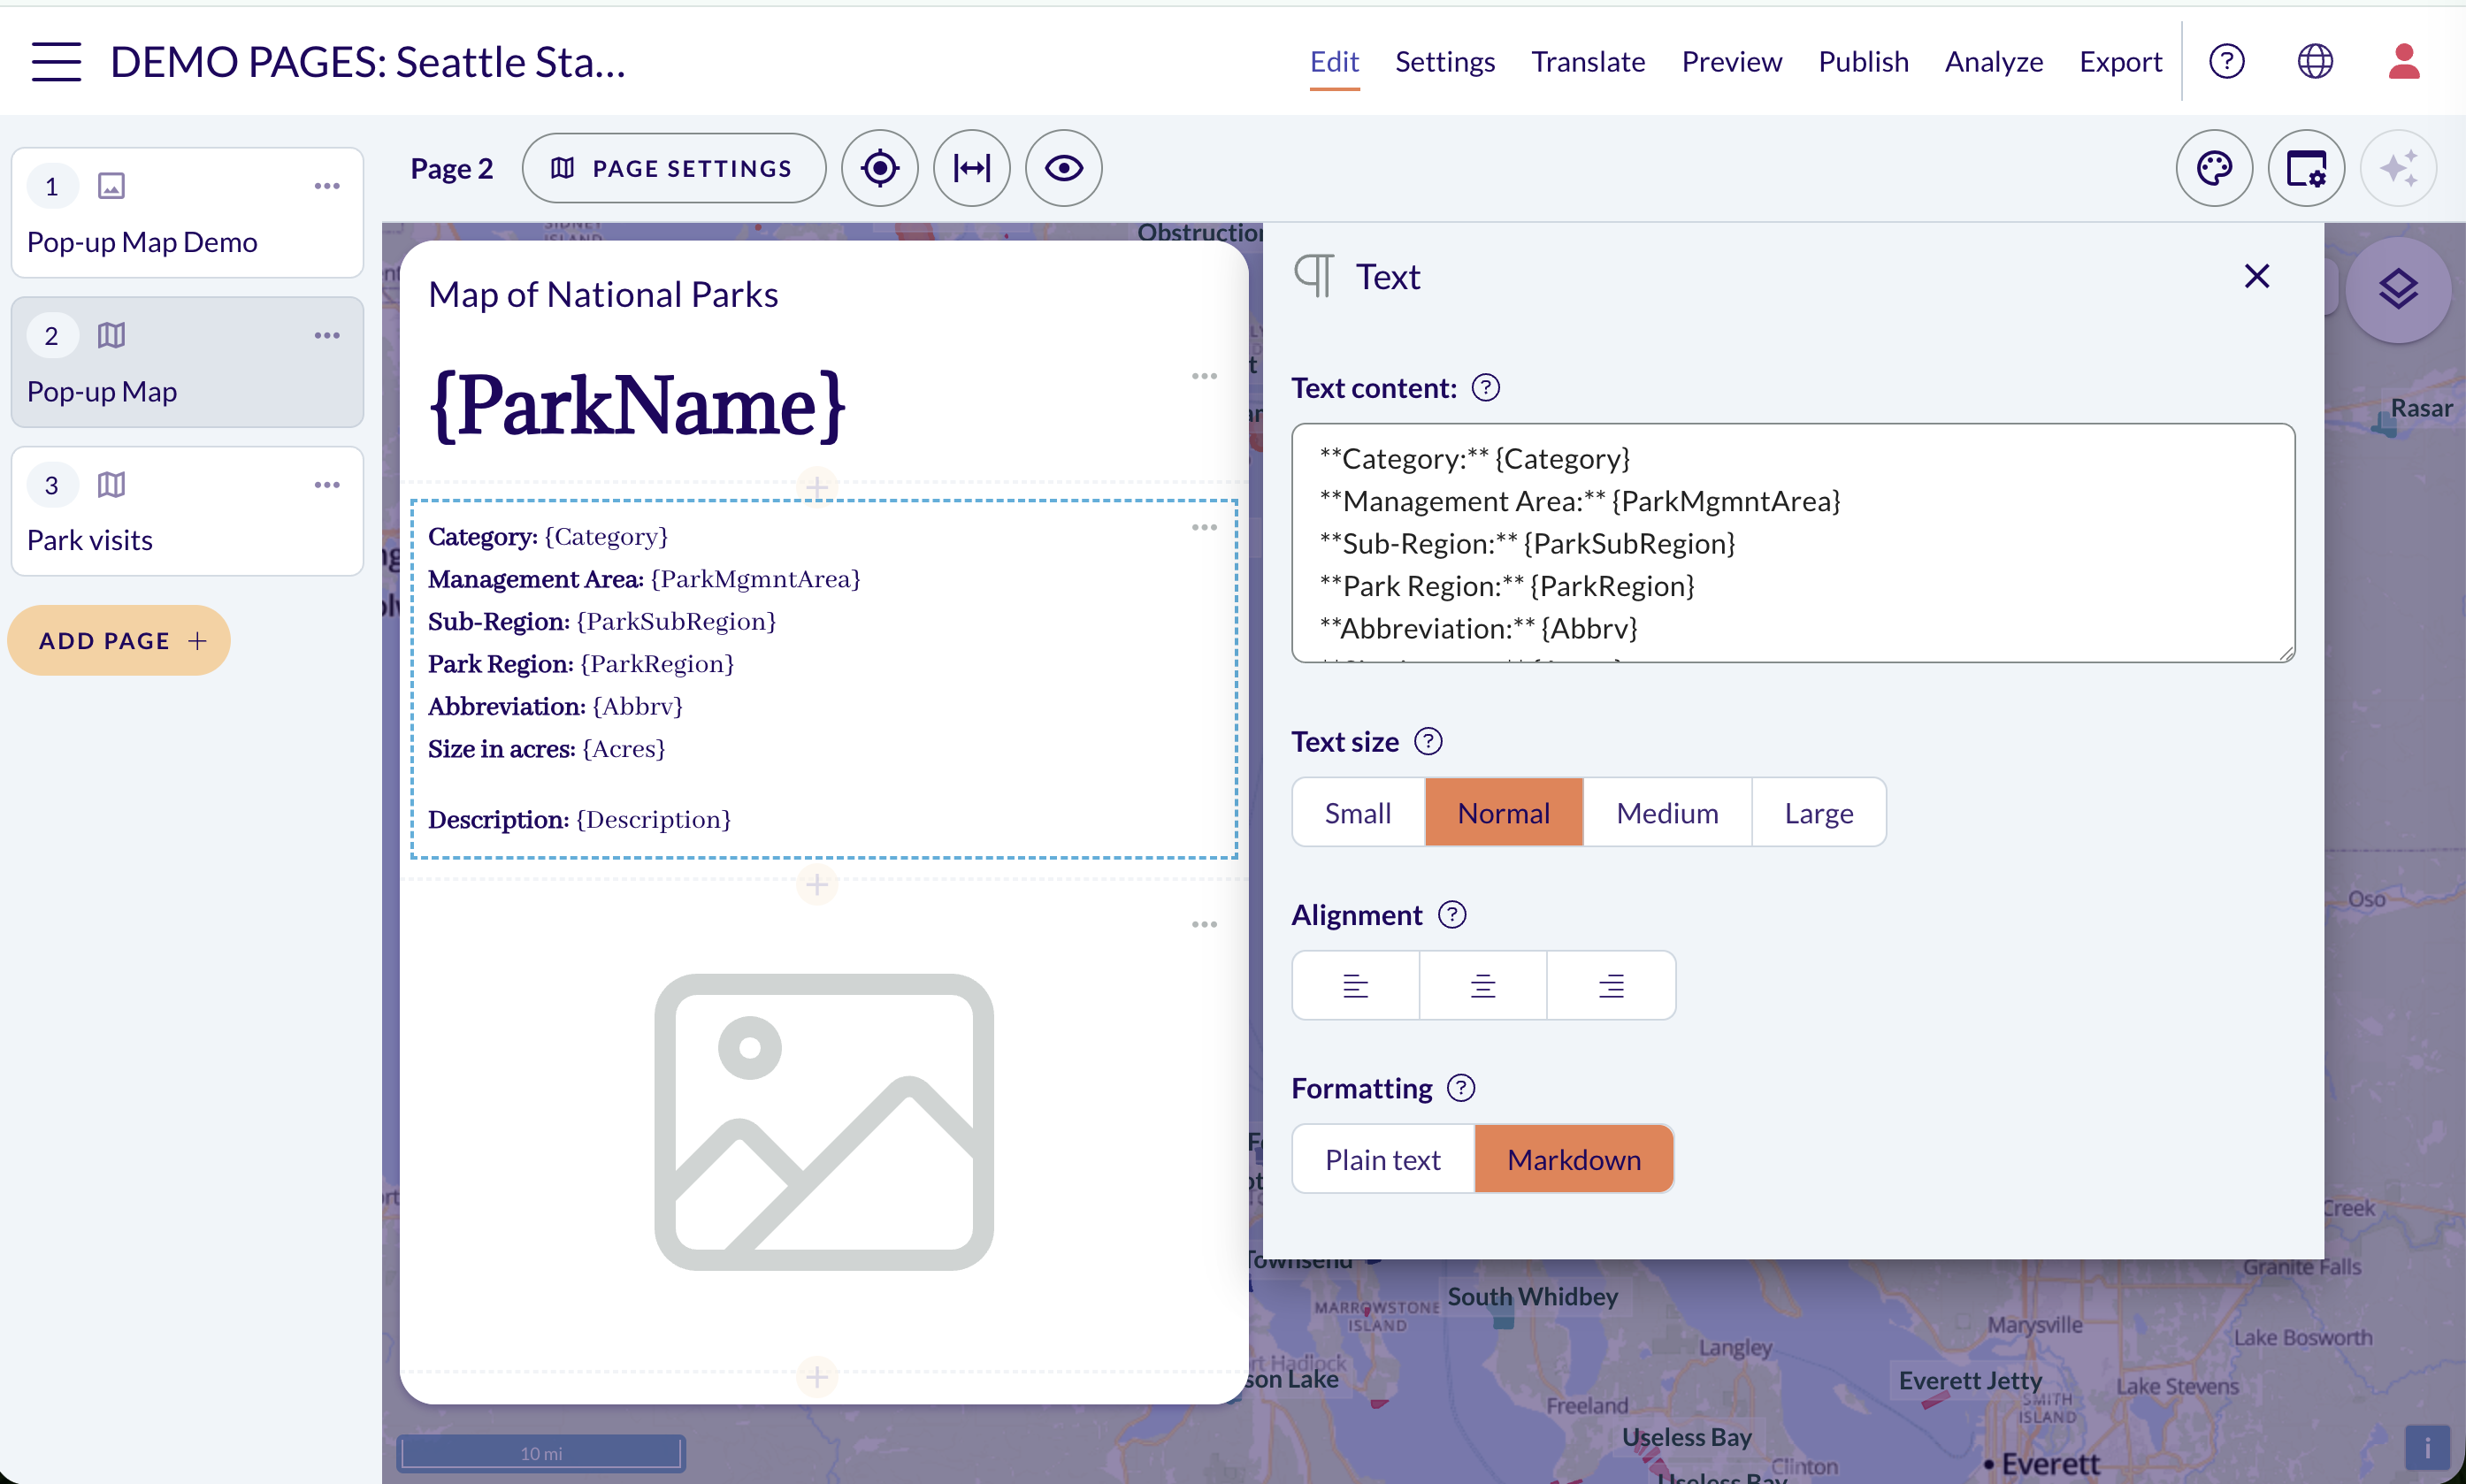The height and width of the screenshot is (1484, 2466).
Task: Select Markdown formatting option
Action: tap(1574, 1159)
